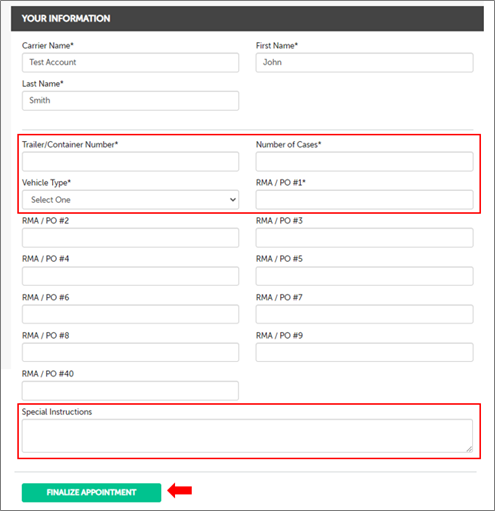Click into RMA / PO #5 field
Viewport: 495px width, 511px height.
pos(364,276)
